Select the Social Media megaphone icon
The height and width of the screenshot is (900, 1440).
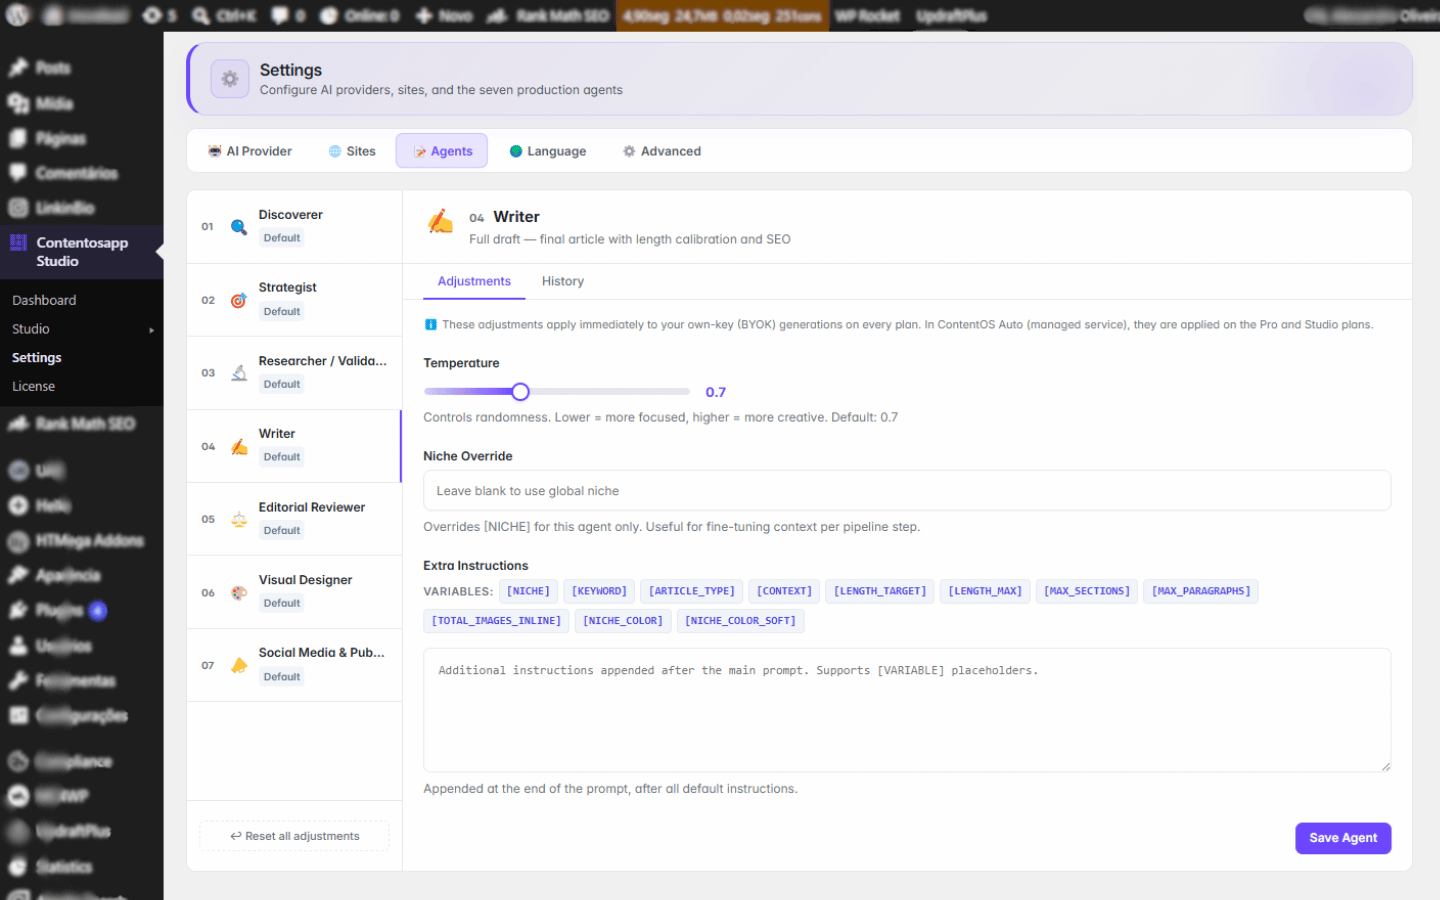239,666
